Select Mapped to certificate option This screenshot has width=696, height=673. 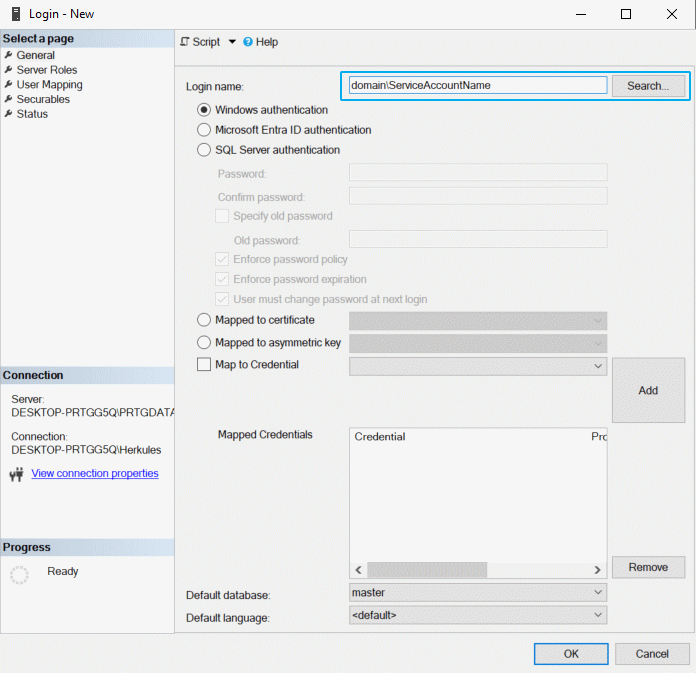pos(204,320)
